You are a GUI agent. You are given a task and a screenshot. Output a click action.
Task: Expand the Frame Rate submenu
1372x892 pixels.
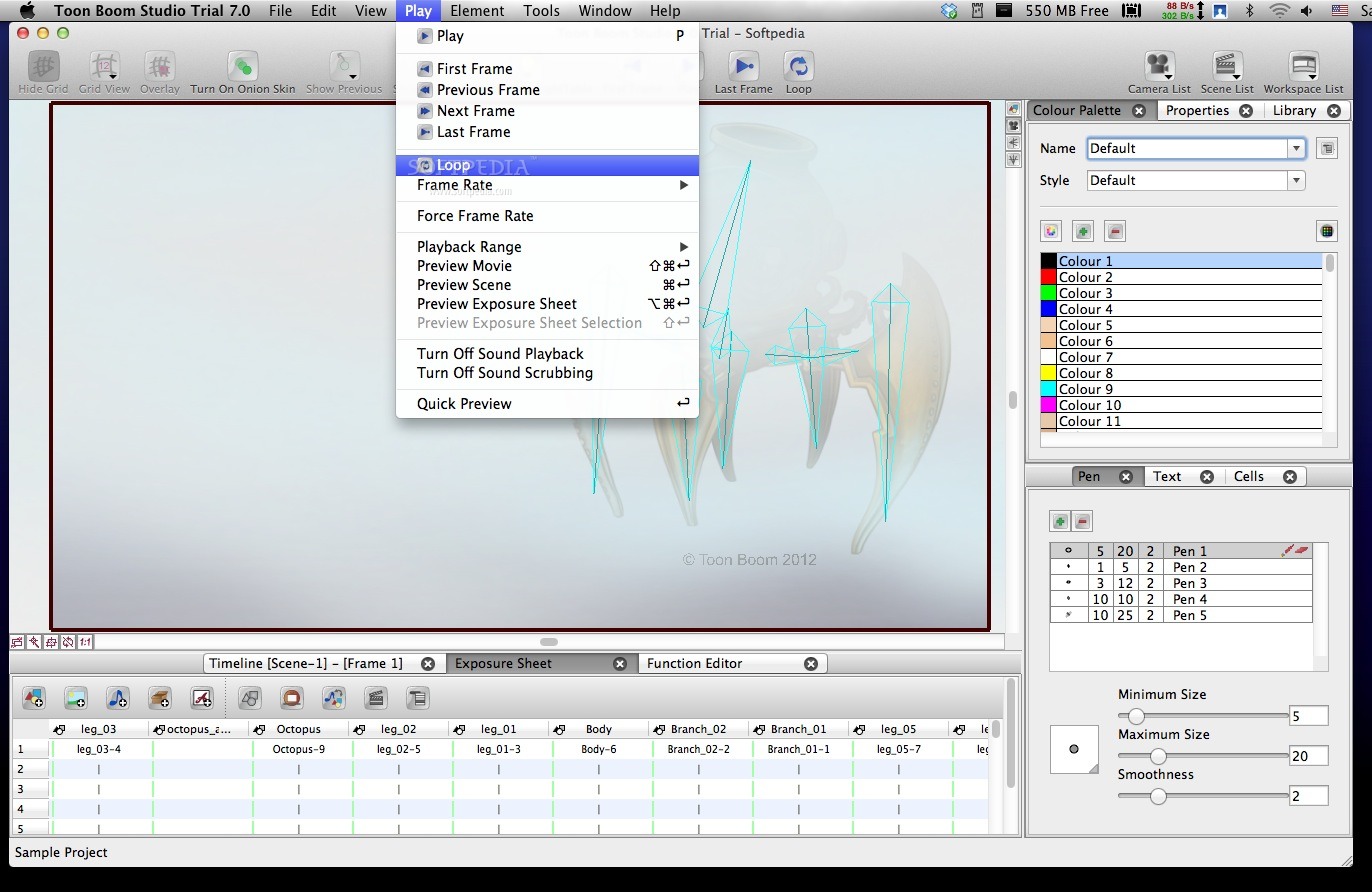(x=547, y=185)
